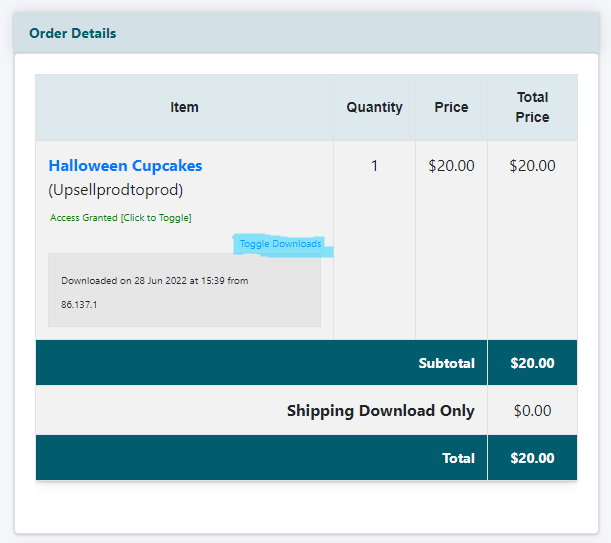Click the Total label in the last row

458,458
